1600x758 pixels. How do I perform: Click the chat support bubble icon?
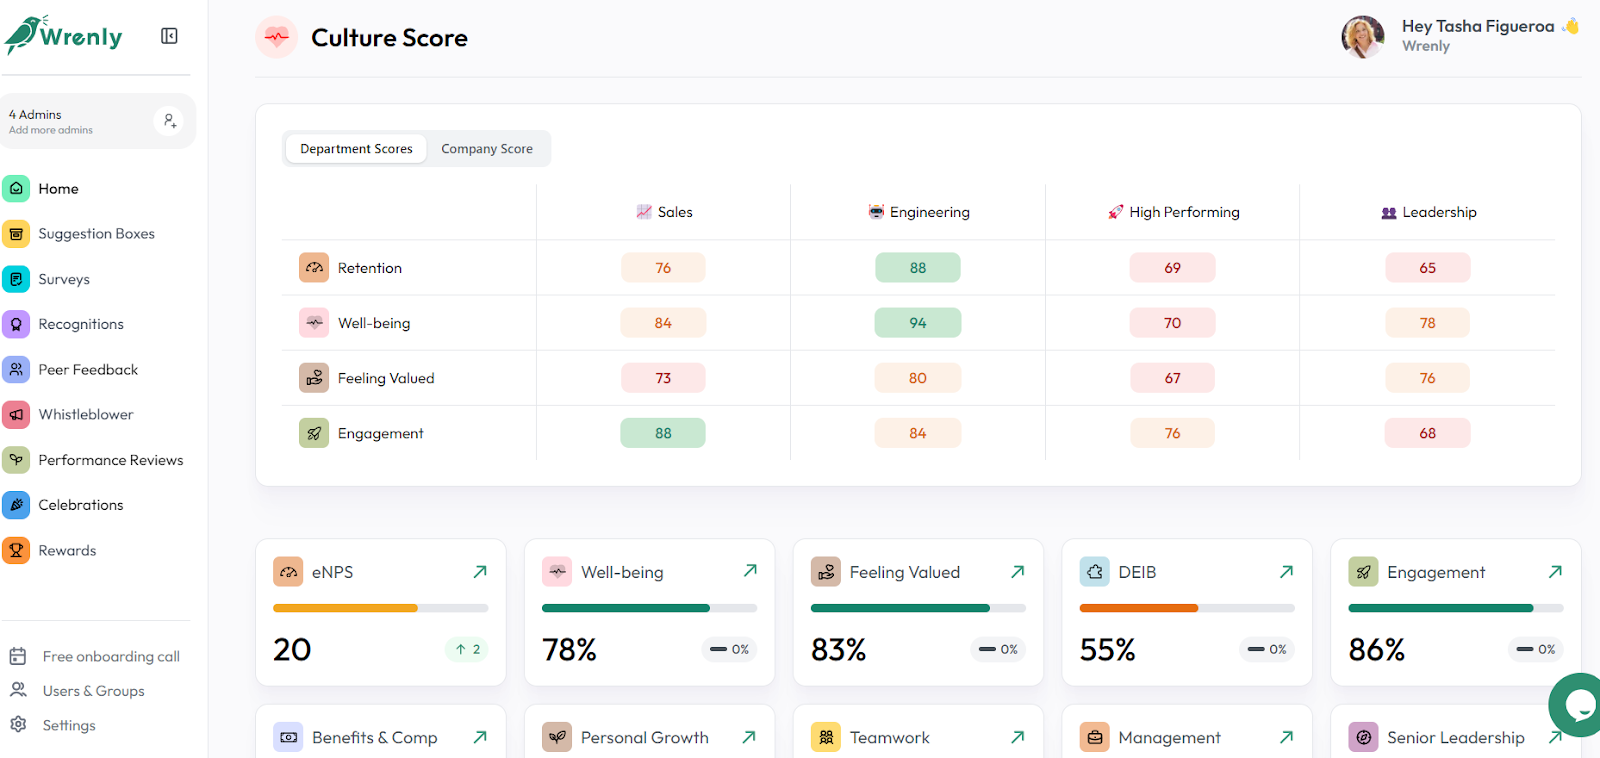pos(1576,705)
